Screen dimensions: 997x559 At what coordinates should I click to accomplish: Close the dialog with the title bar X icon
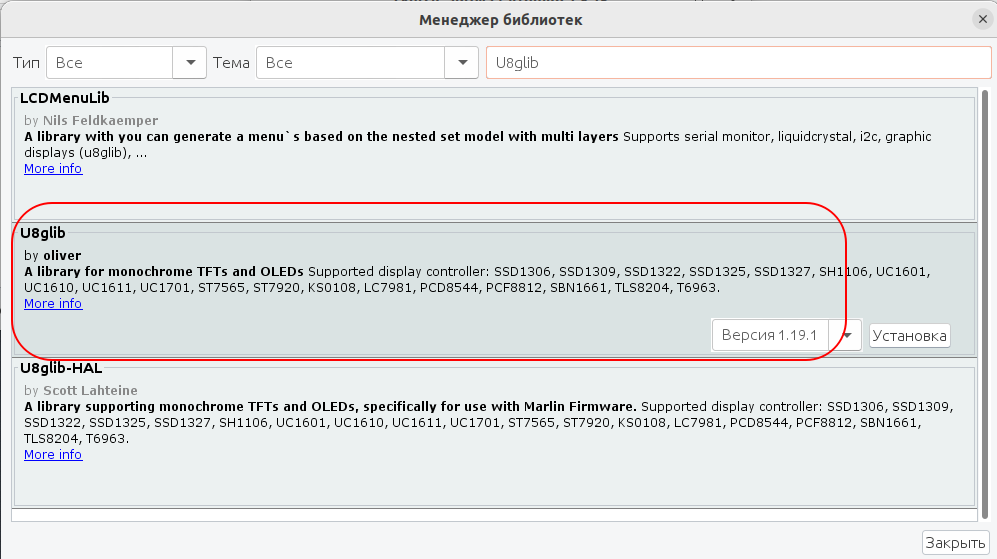click(982, 19)
